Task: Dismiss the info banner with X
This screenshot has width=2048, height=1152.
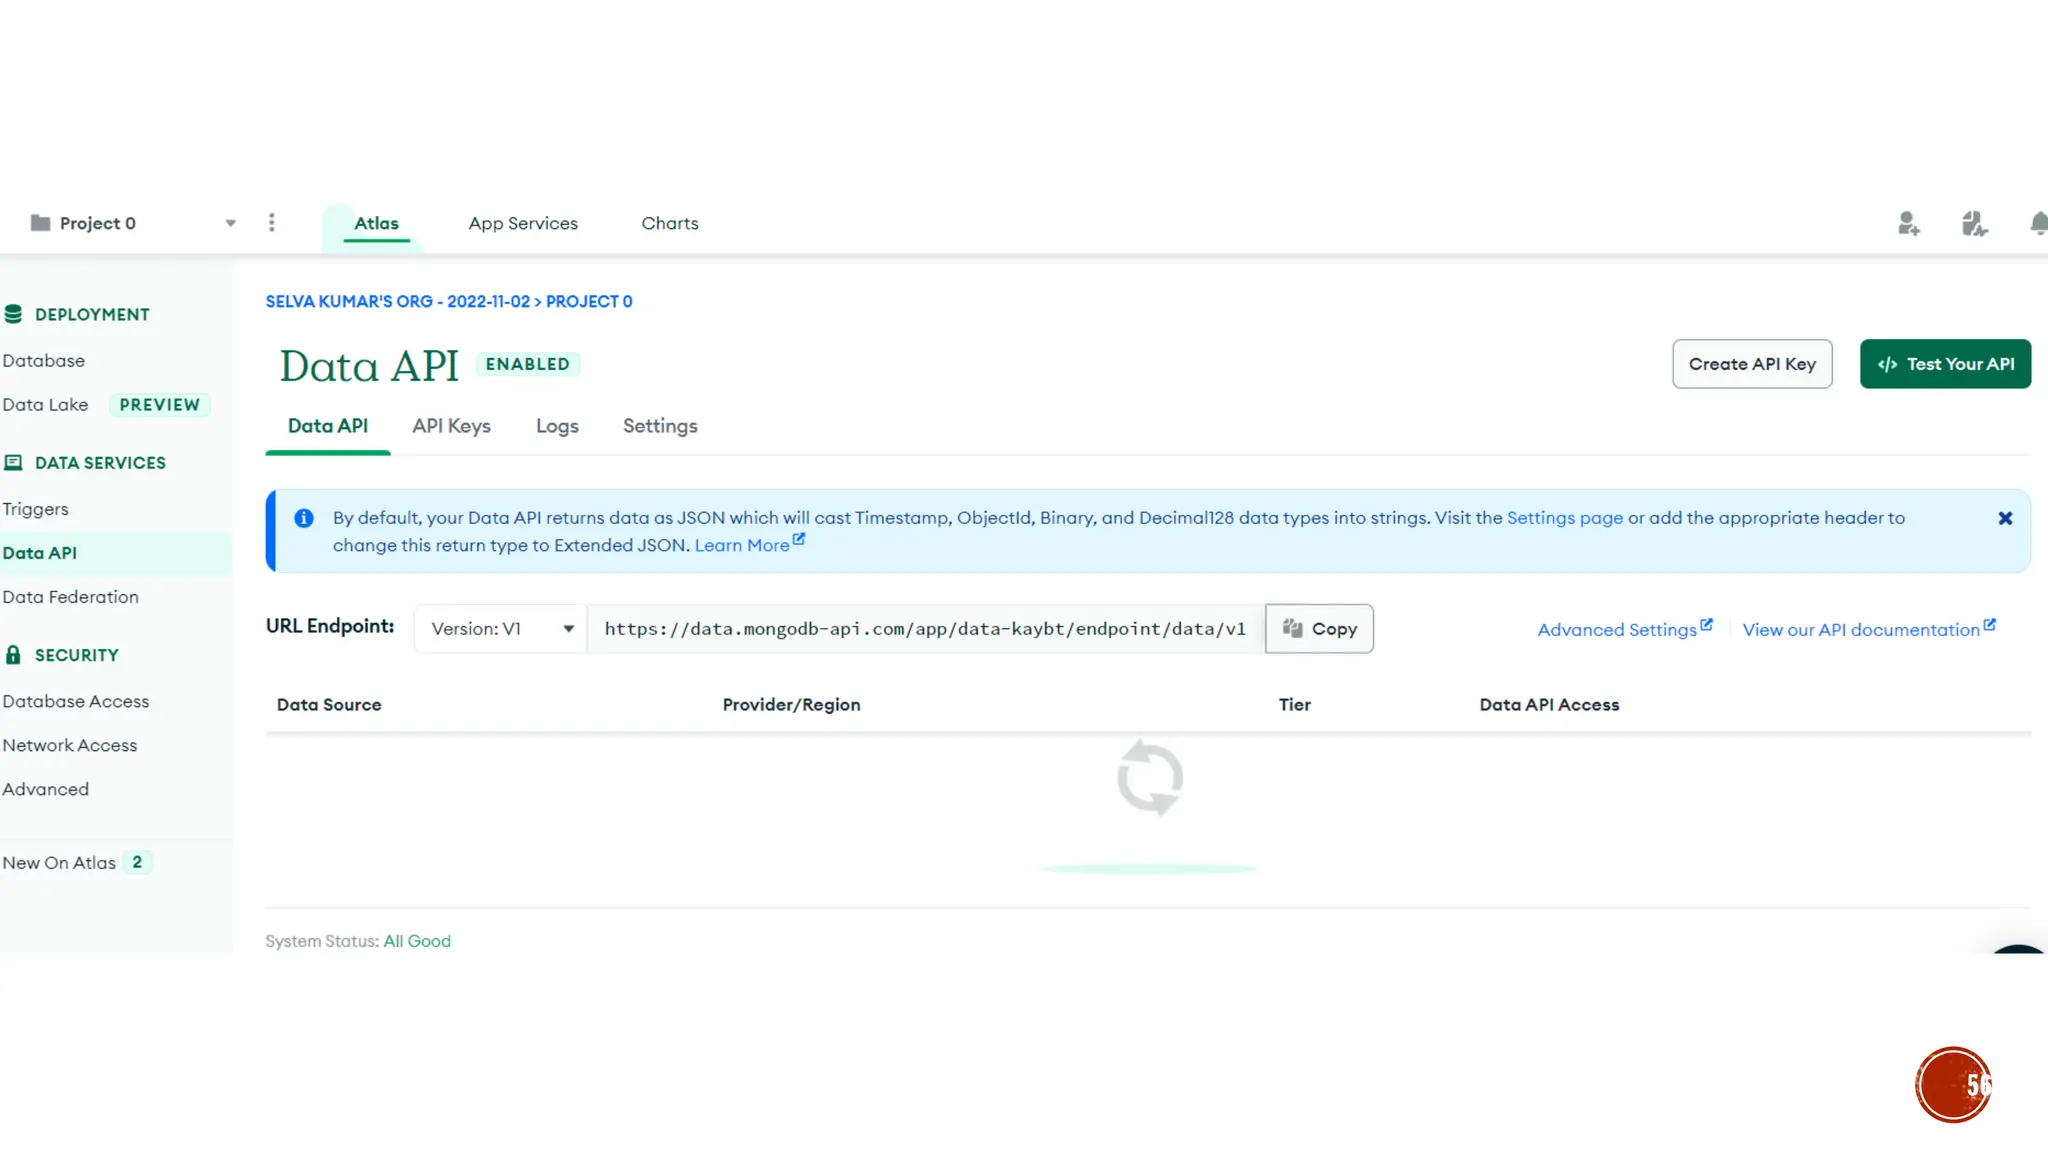Action: 2005,518
